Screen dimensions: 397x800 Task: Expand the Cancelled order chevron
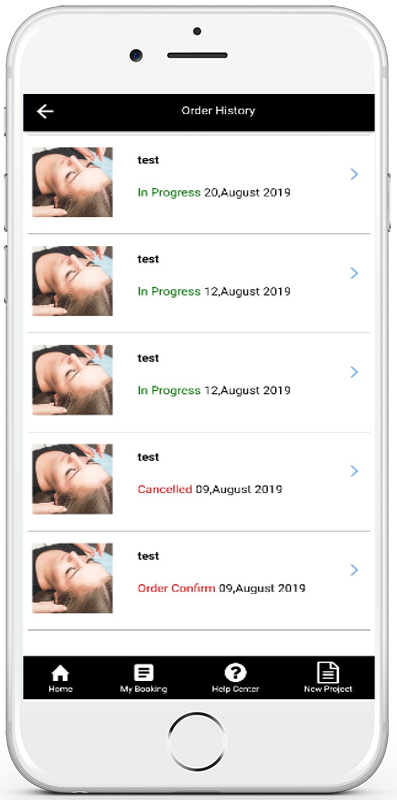354,471
